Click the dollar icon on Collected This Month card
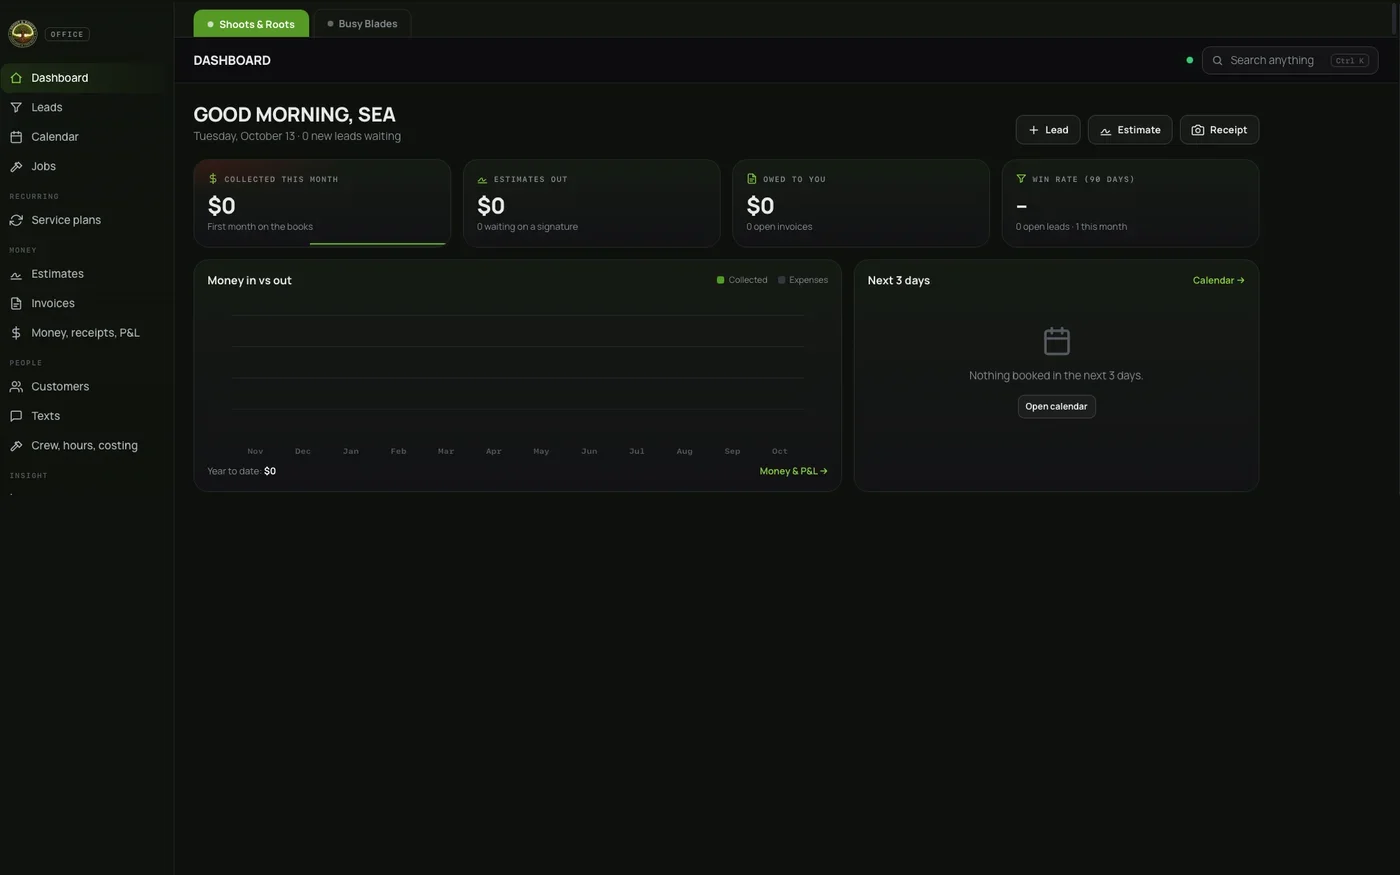Screen dimensions: 1400x875 [x=213, y=179]
